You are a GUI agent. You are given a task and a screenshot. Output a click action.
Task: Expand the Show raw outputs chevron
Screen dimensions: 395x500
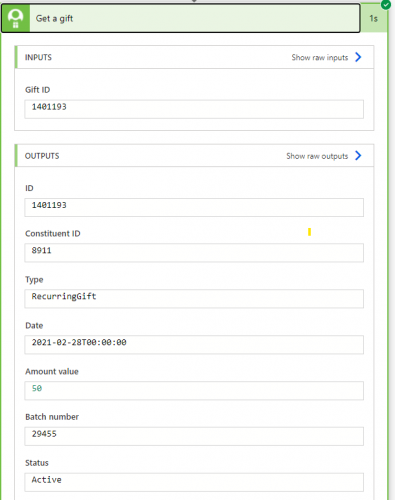[358, 156]
